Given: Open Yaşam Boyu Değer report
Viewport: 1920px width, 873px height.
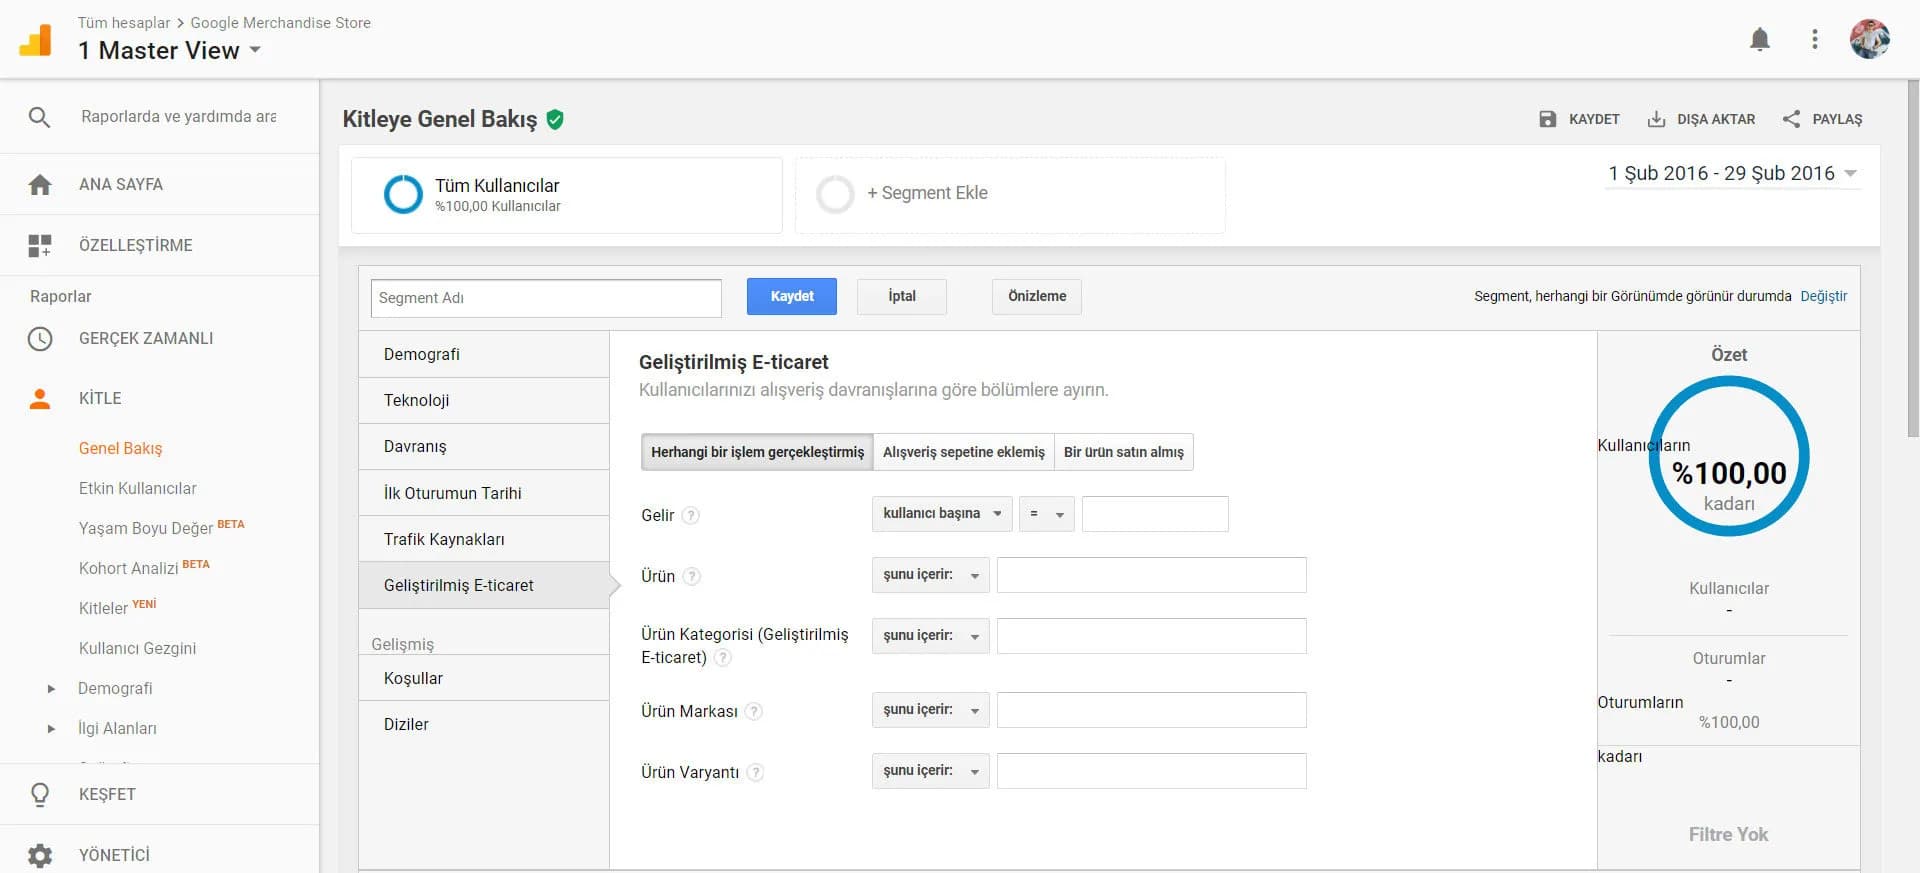Looking at the screenshot, I should (146, 528).
